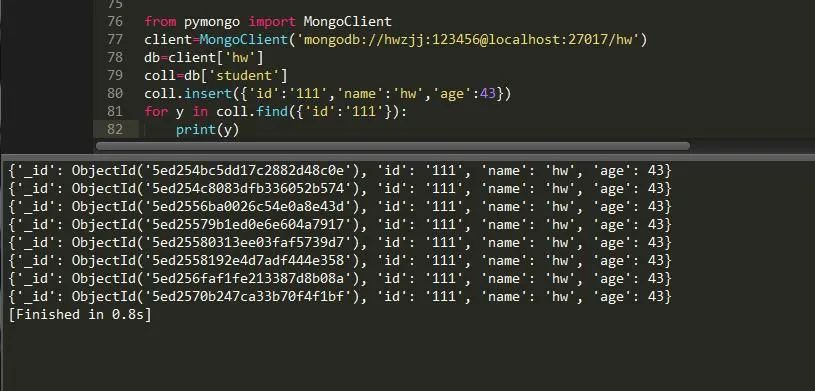Click output row with ObjectId 5ed2556ba0026c54e0a8e43d
Viewport: 815px width, 391px height.
click(340, 206)
